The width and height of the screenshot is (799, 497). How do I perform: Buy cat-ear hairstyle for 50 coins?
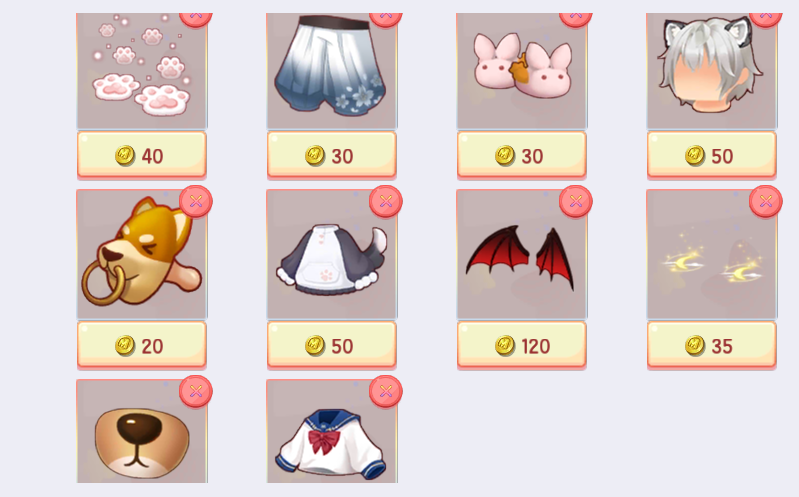tap(712, 155)
